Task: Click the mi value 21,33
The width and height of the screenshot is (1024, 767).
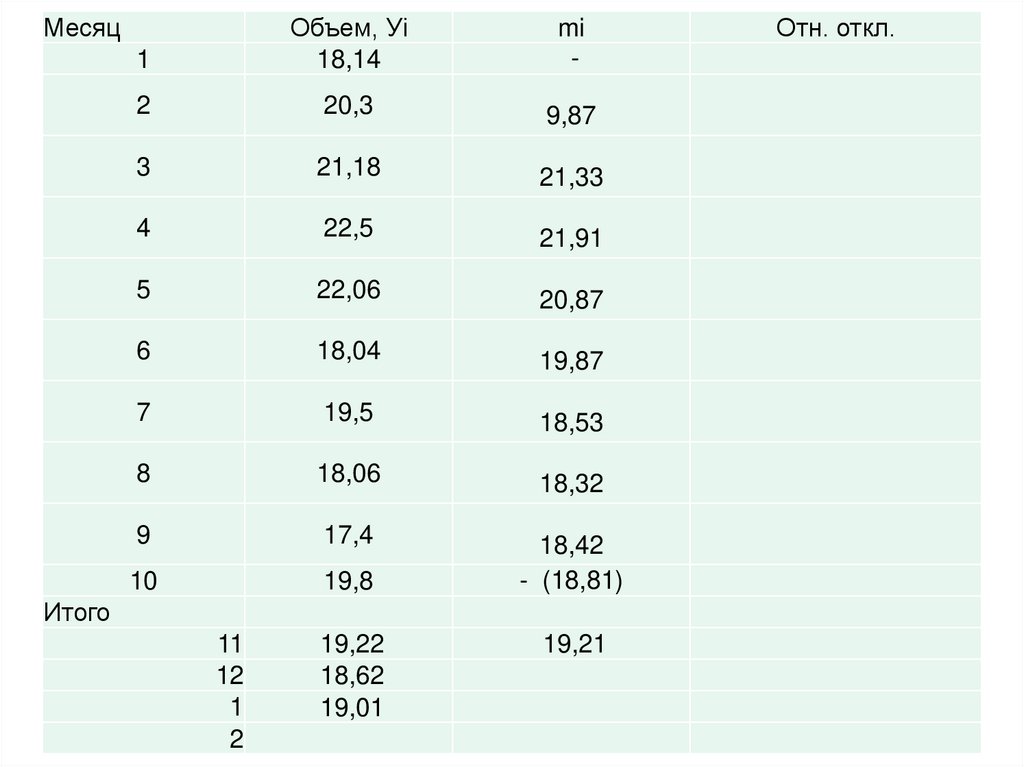Action: pyautogui.click(x=574, y=178)
